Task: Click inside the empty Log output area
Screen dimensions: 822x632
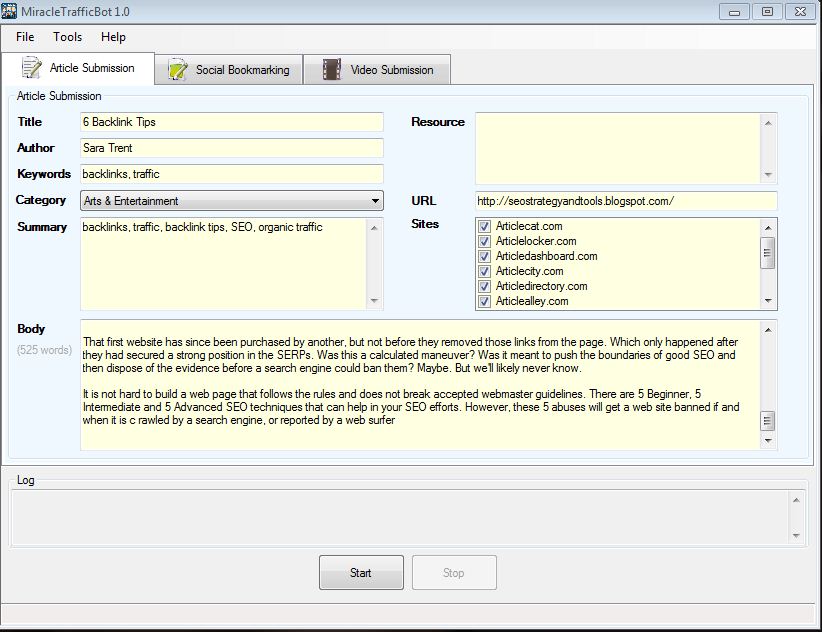Action: [401, 518]
